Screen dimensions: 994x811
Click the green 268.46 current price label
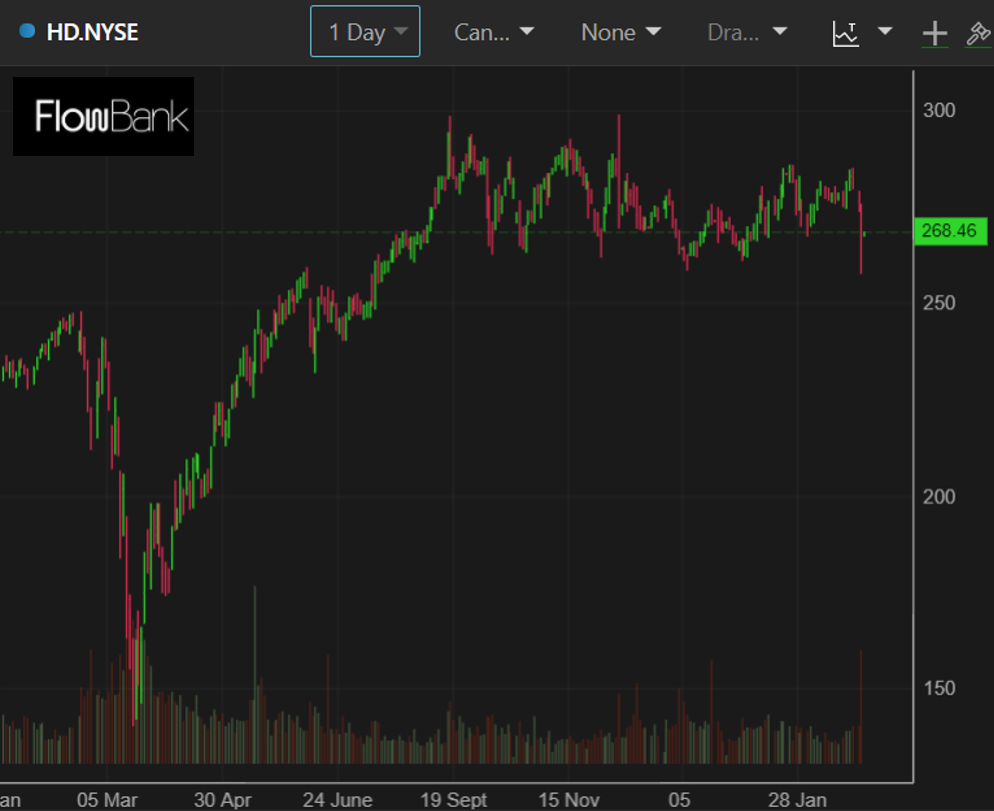949,232
